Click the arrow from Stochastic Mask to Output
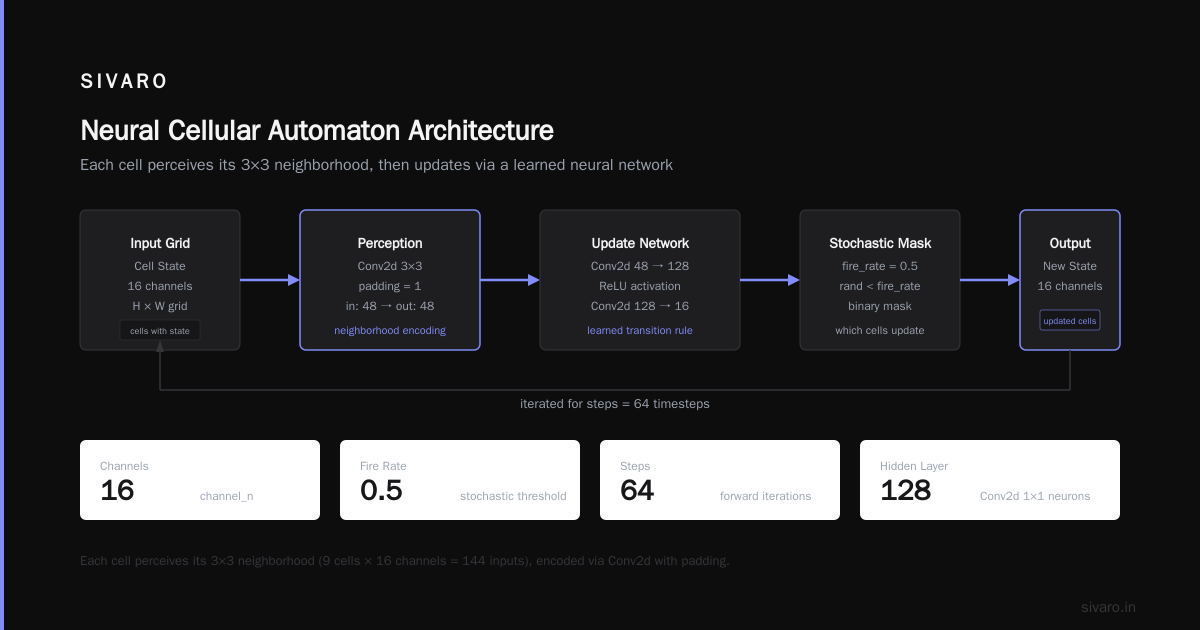Viewport: 1200px width, 630px height. click(x=990, y=280)
